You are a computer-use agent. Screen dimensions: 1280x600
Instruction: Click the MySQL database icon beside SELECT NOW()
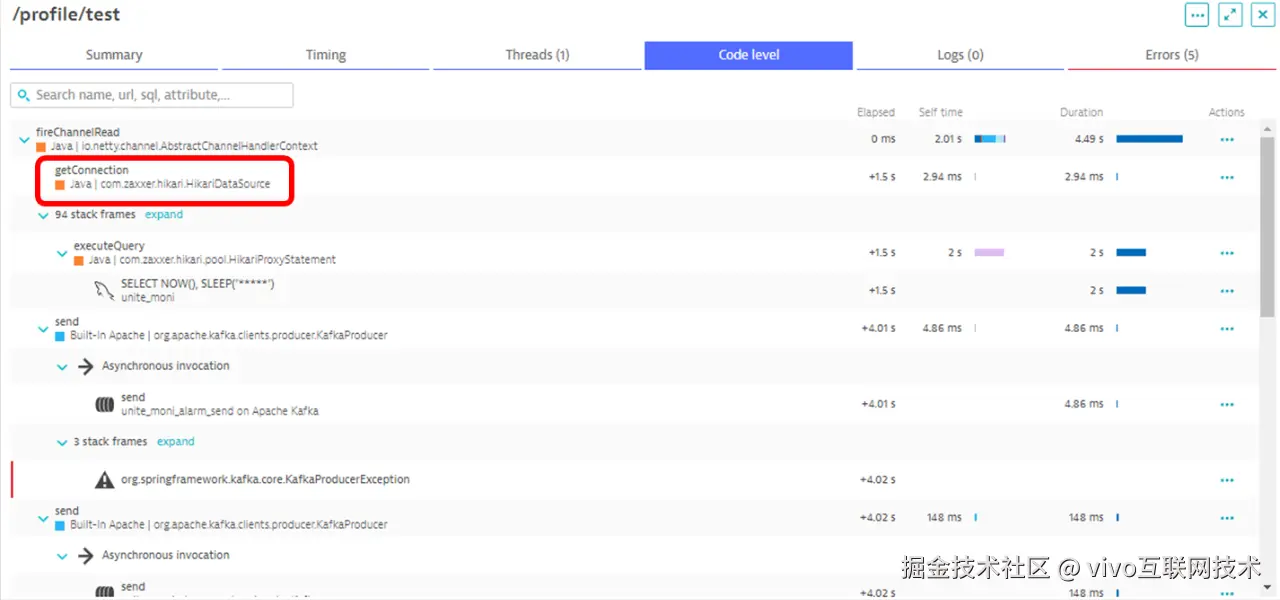click(104, 291)
